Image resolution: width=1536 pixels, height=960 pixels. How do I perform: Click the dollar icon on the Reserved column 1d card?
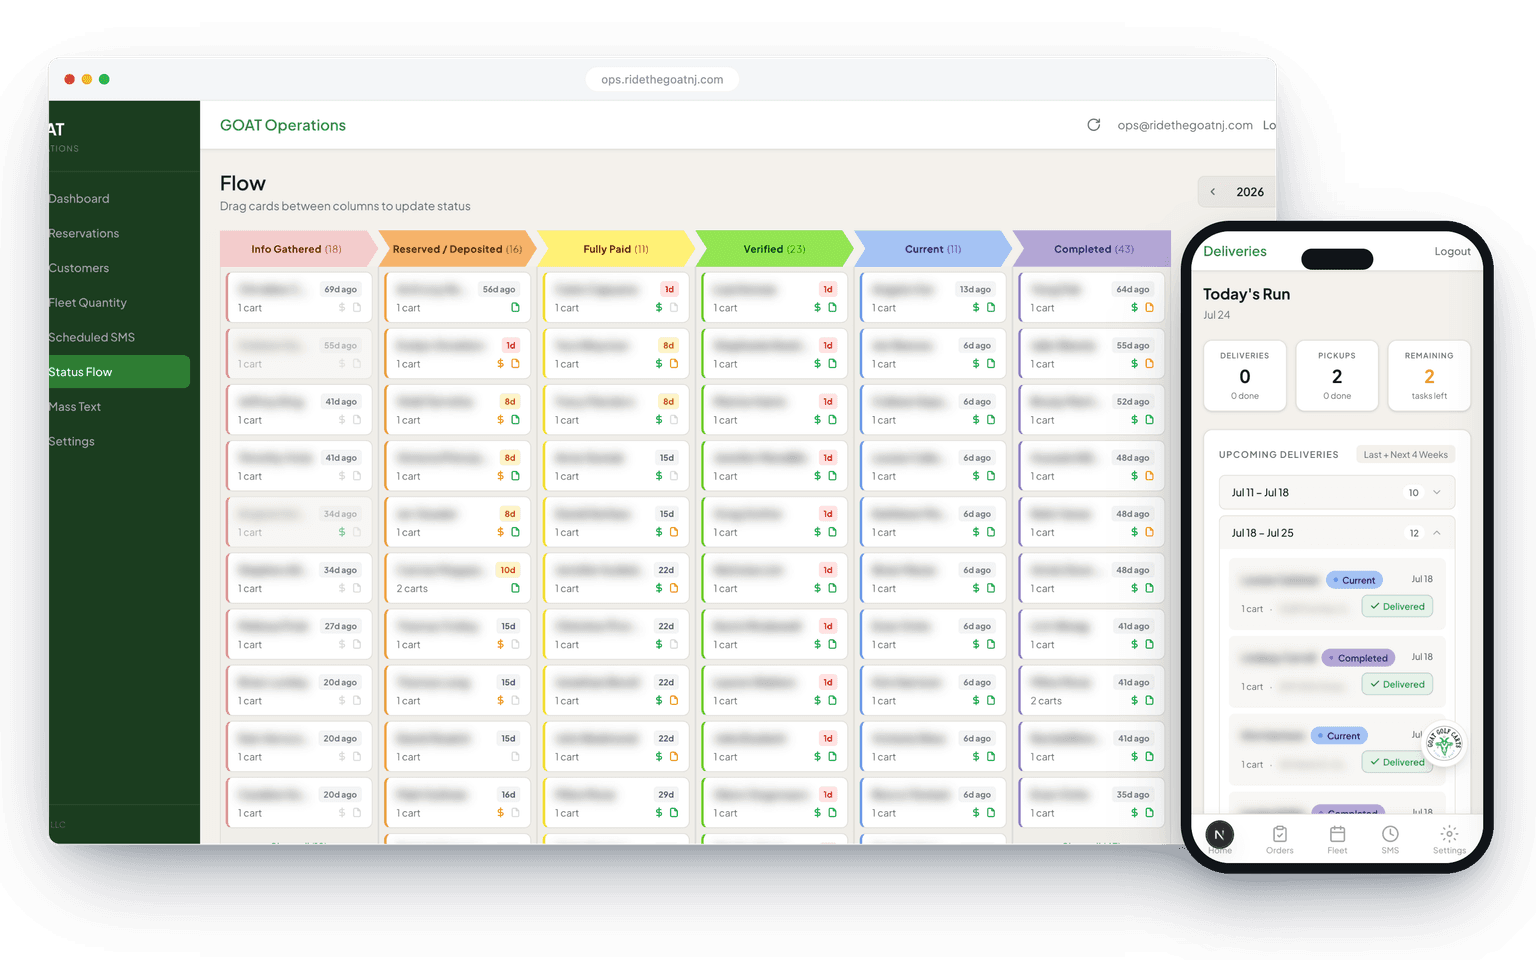501,364
